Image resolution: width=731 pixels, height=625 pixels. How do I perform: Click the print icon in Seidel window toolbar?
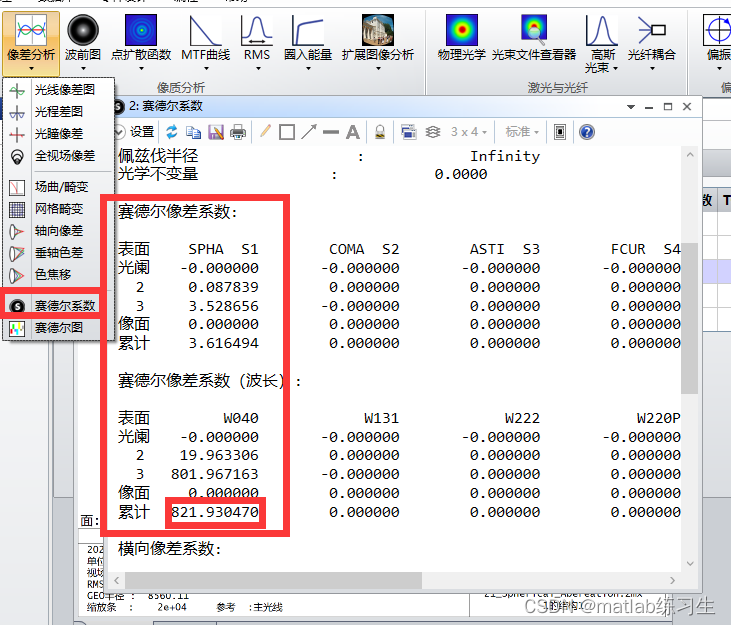238,132
